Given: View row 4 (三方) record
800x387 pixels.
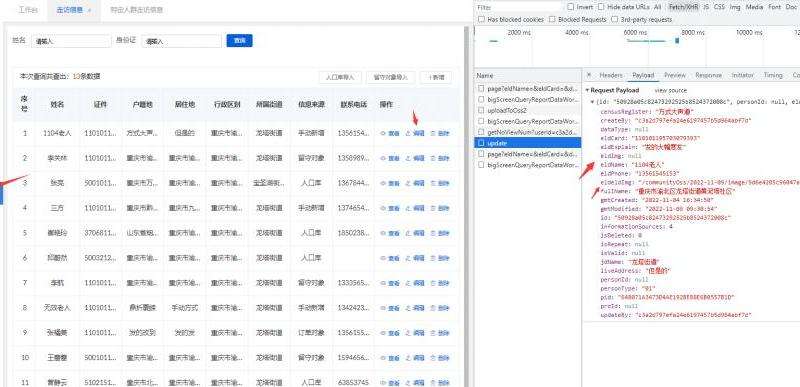Looking at the screenshot, I should pos(390,208).
